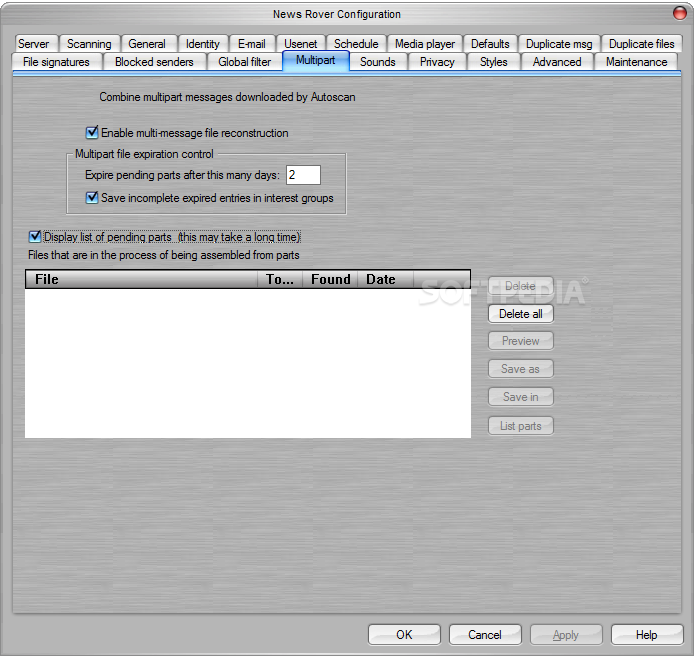The height and width of the screenshot is (656, 694).
Task: Open the Scanning tab
Action: [x=89, y=44]
